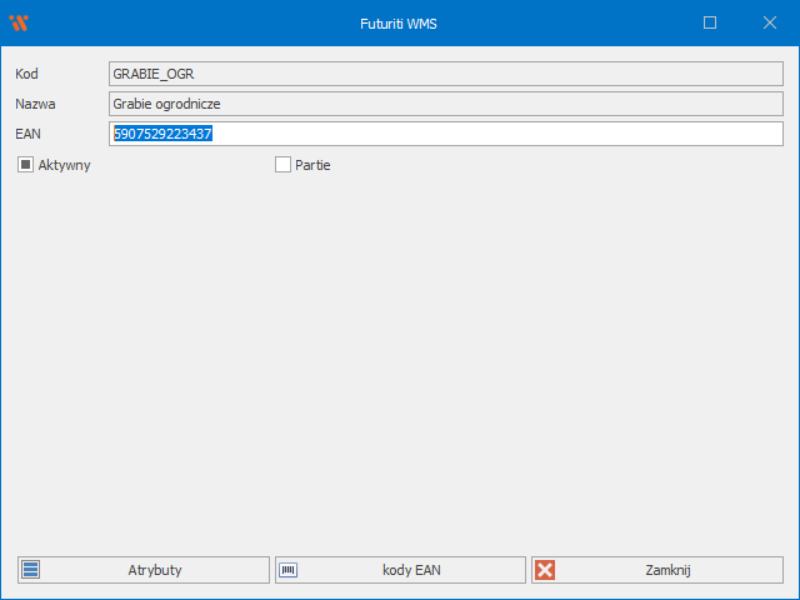Toggle the Aktywny checkbox
Image resolution: width=800 pixels, height=600 pixels.
click(26, 165)
